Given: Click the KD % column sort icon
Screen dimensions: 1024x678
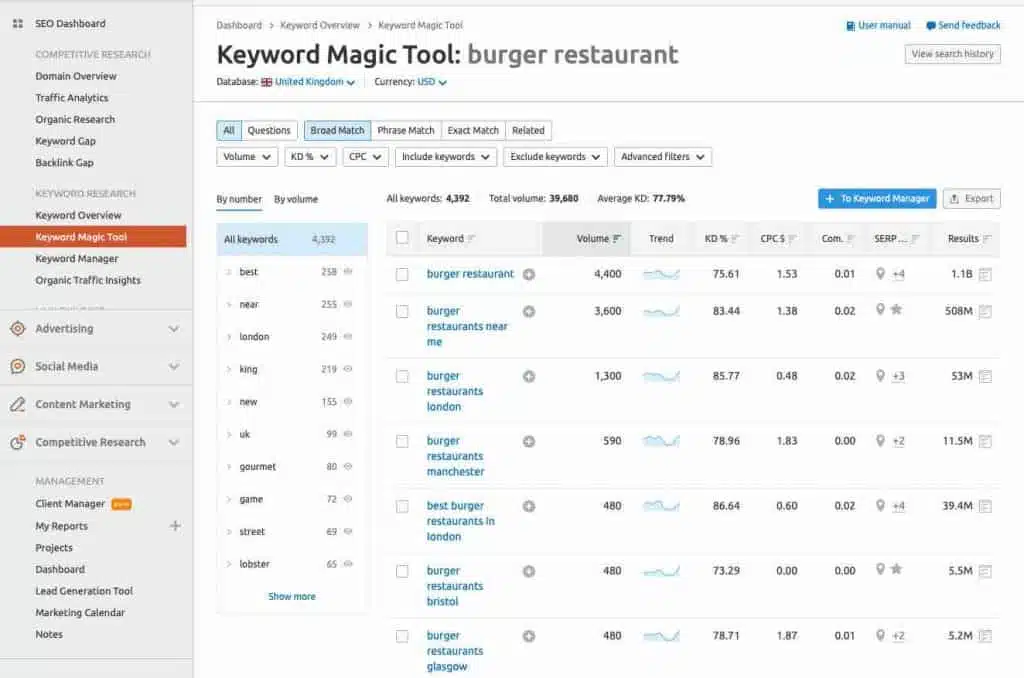Looking at the screenshot, I should tap(735, 239).
